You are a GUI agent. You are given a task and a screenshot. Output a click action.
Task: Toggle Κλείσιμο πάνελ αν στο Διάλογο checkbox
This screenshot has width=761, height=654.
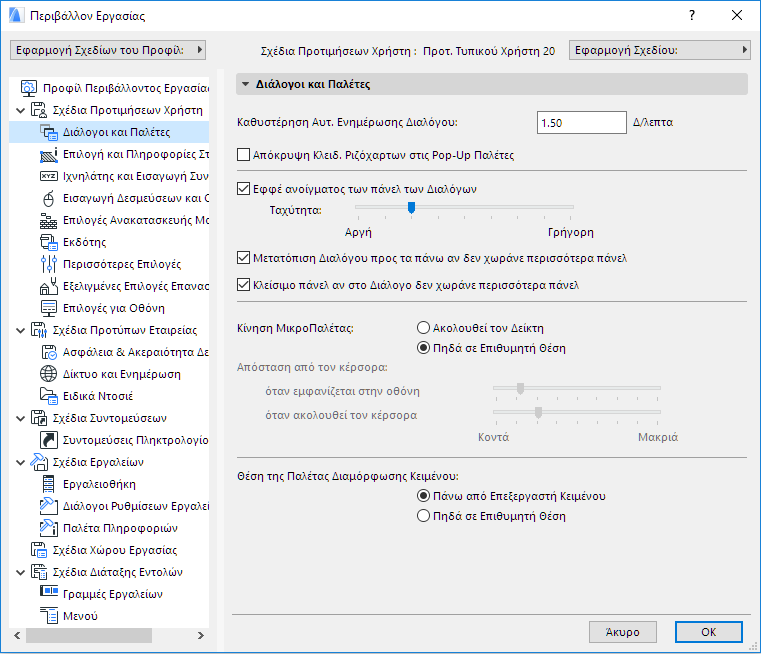tap(243, 285)
